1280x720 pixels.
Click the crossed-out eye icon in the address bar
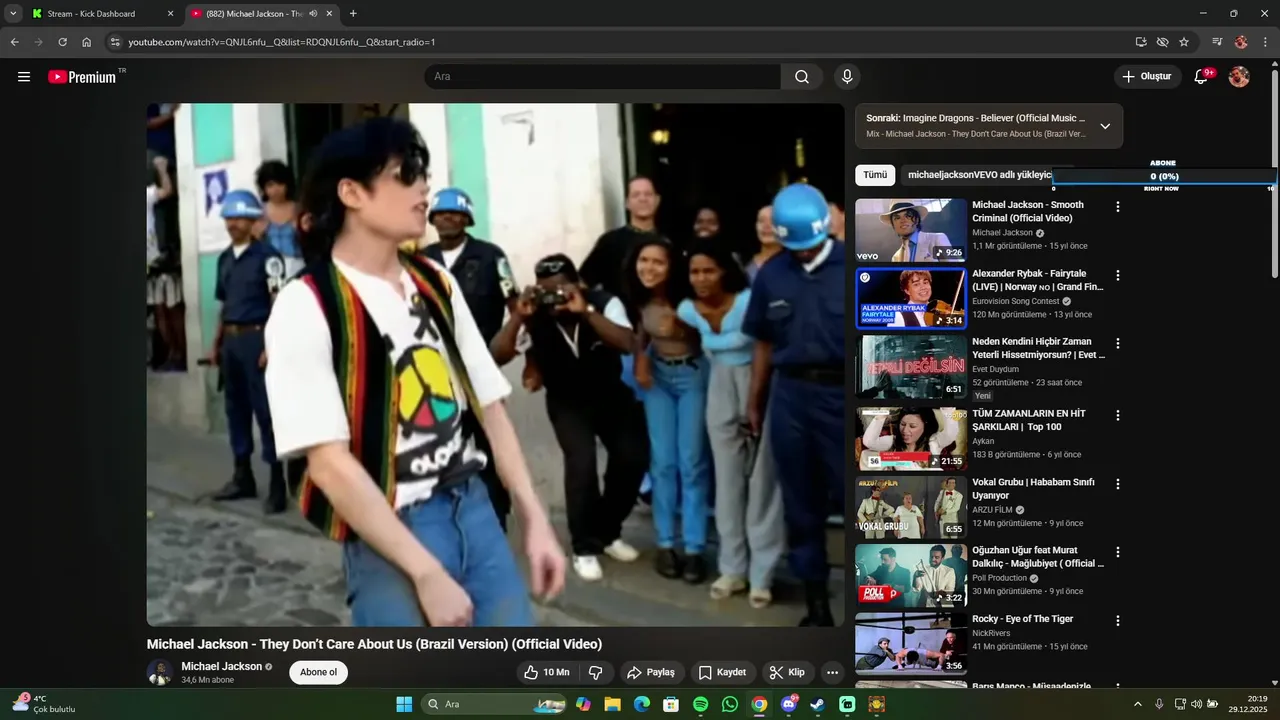1162,42
